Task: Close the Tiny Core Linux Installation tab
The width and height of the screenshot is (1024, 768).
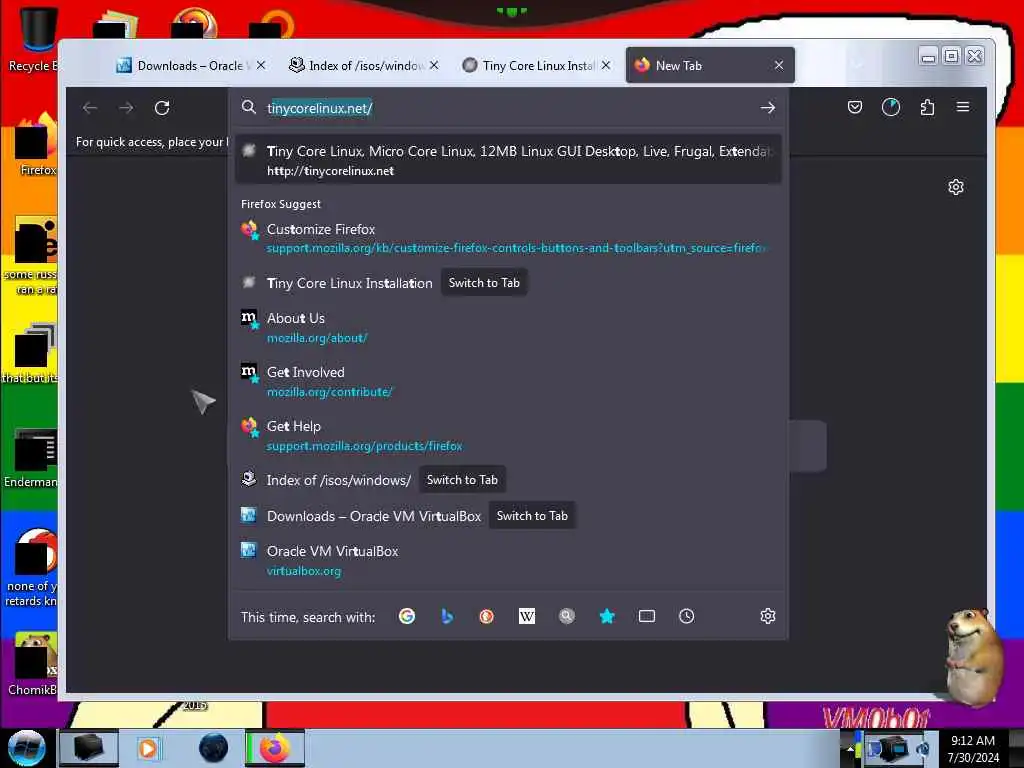Action: point(606,65)
